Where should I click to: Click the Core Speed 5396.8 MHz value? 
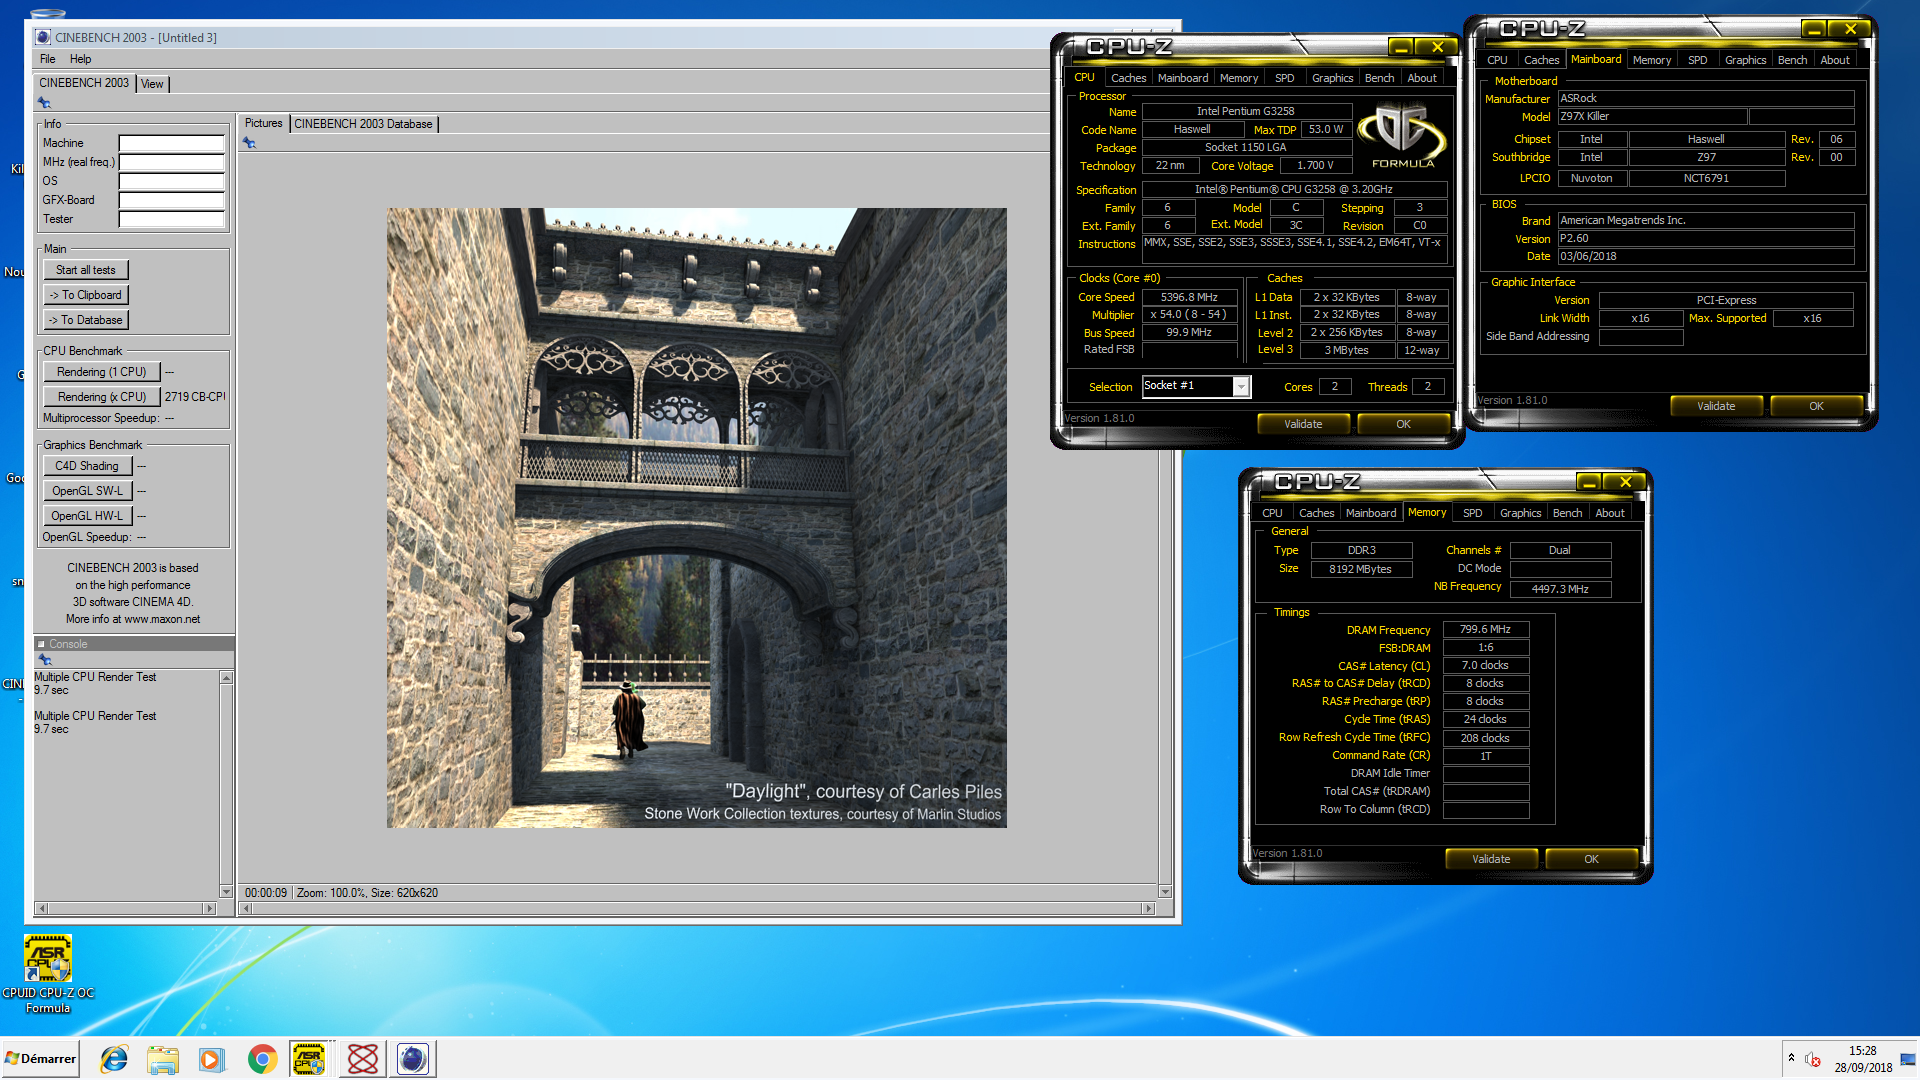(1189, 297)
